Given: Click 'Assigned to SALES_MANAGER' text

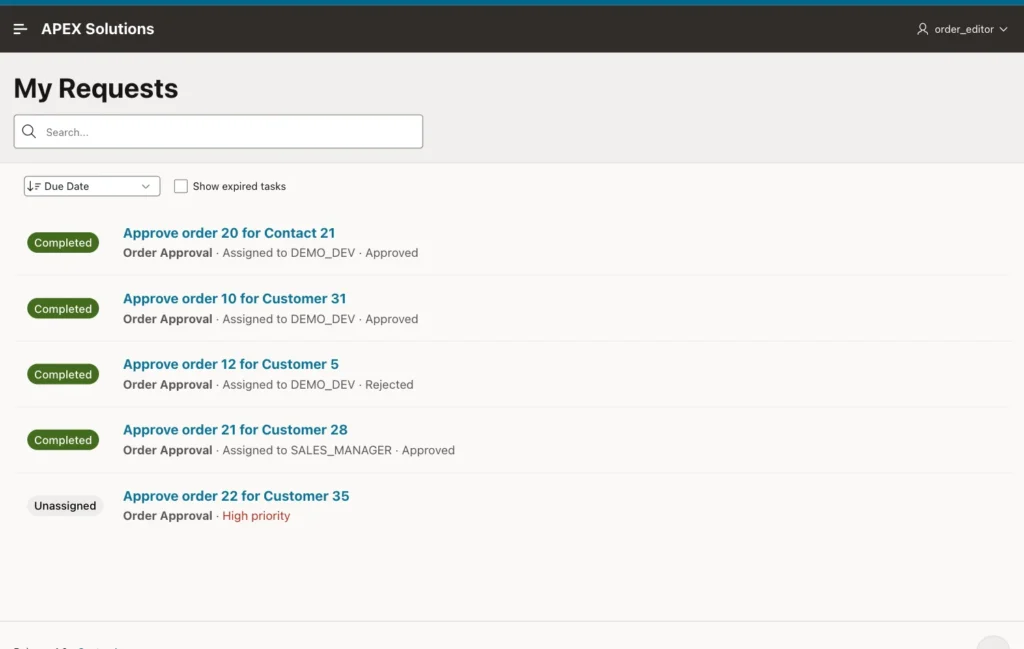Looking at the screenshot, I should (x=307, y=450).
